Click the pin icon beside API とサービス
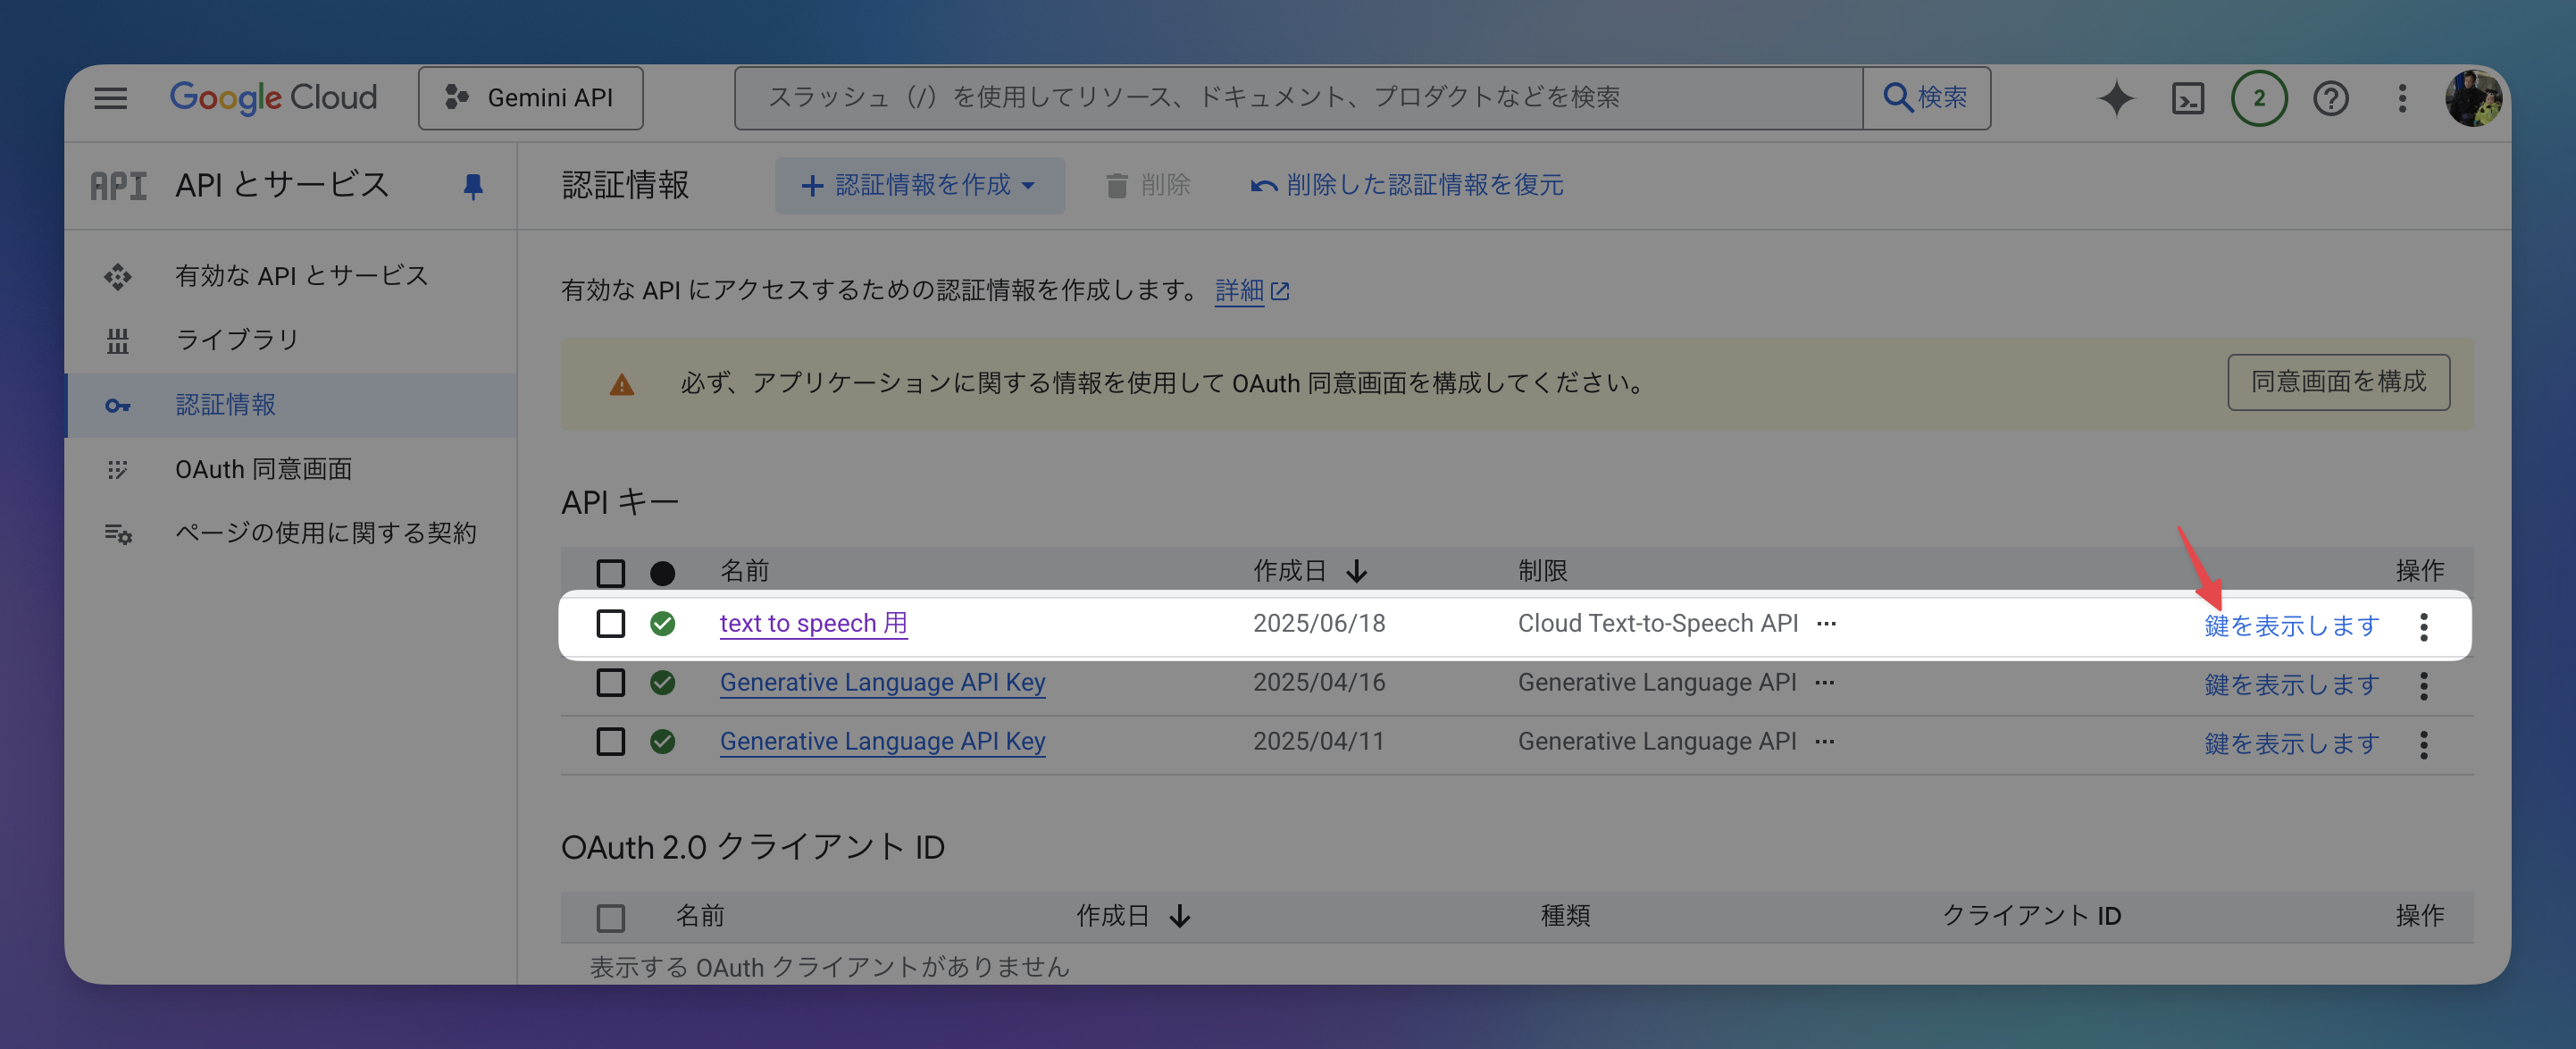The height and width of the screenshot is (1049, 2576). pos(473,186)
